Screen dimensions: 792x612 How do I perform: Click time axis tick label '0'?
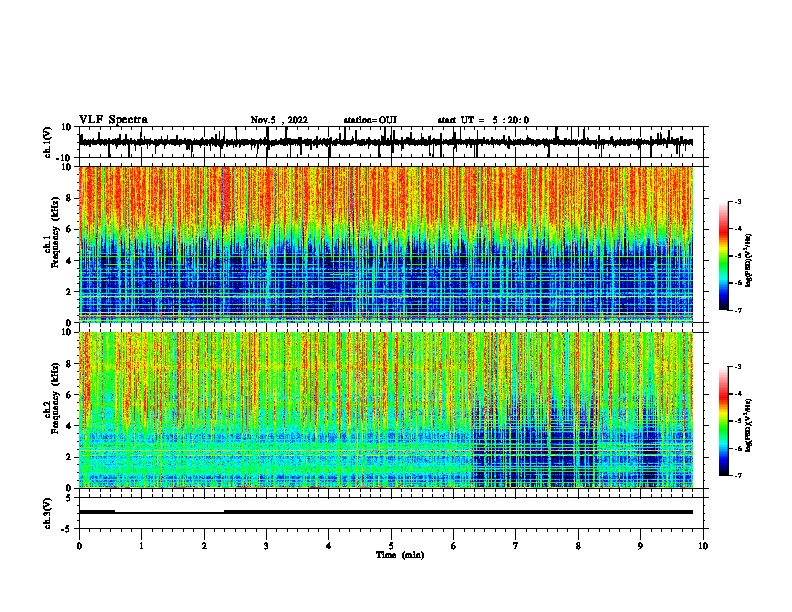point(79,546)
